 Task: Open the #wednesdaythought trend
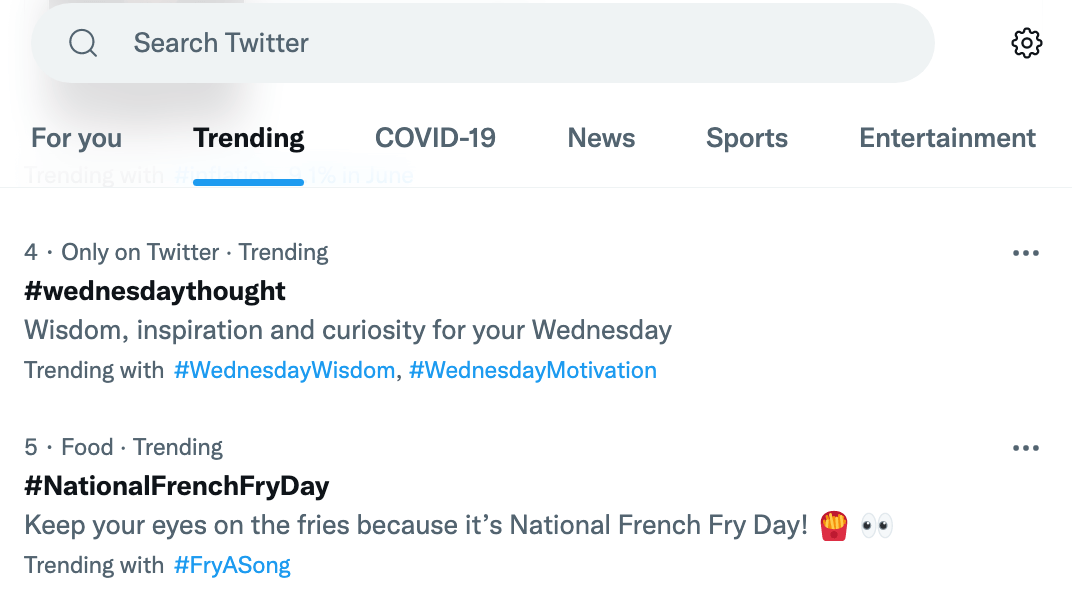155,291
